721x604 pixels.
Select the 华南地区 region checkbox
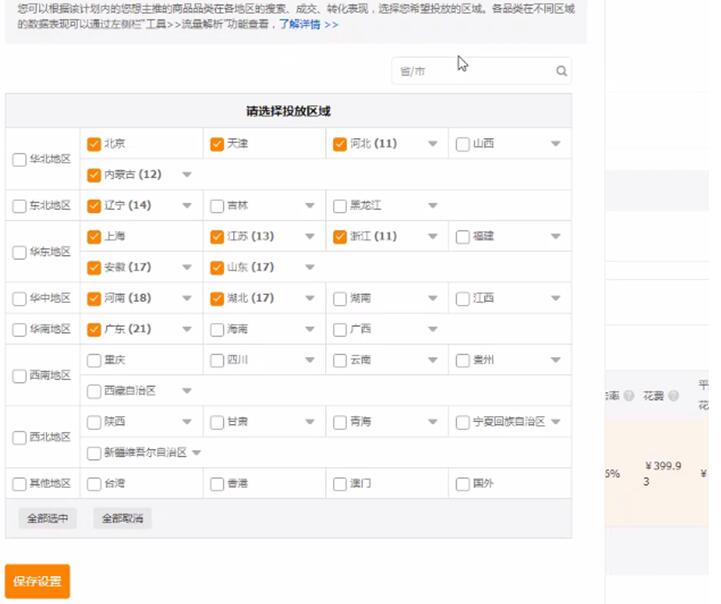click(x=19, y=330)
